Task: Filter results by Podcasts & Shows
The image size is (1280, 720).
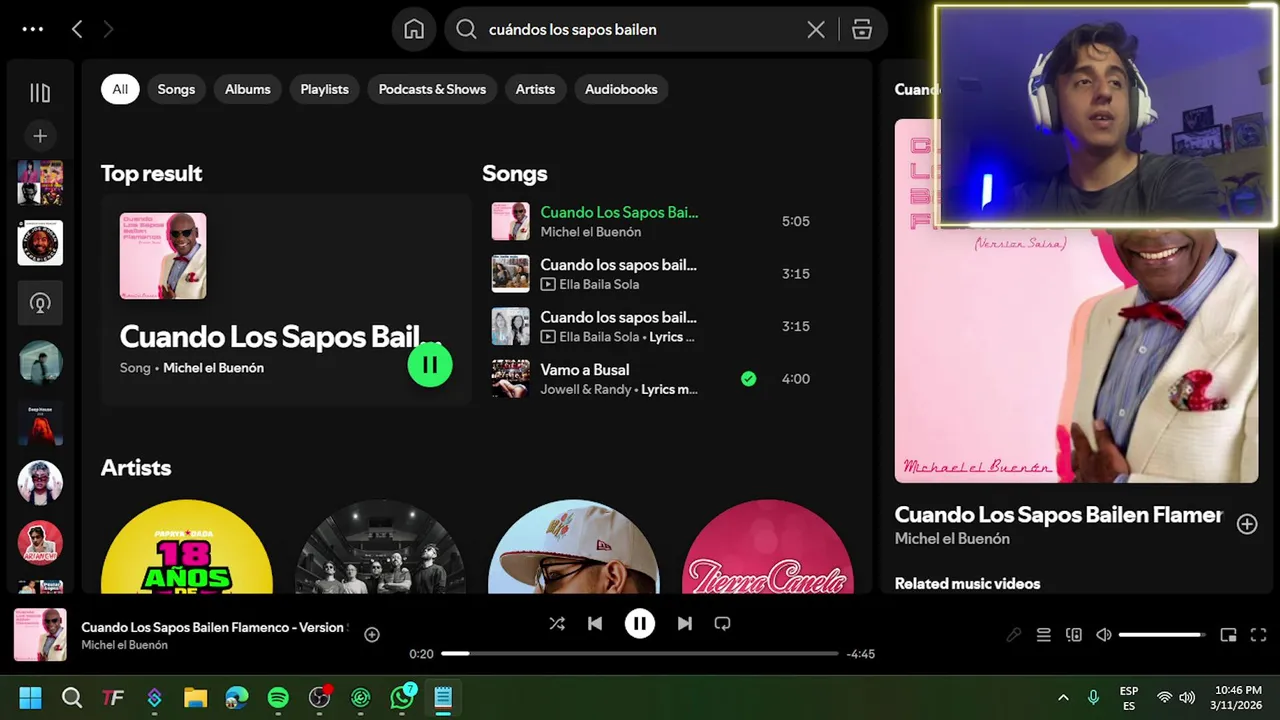Action: tap(432, 89)
